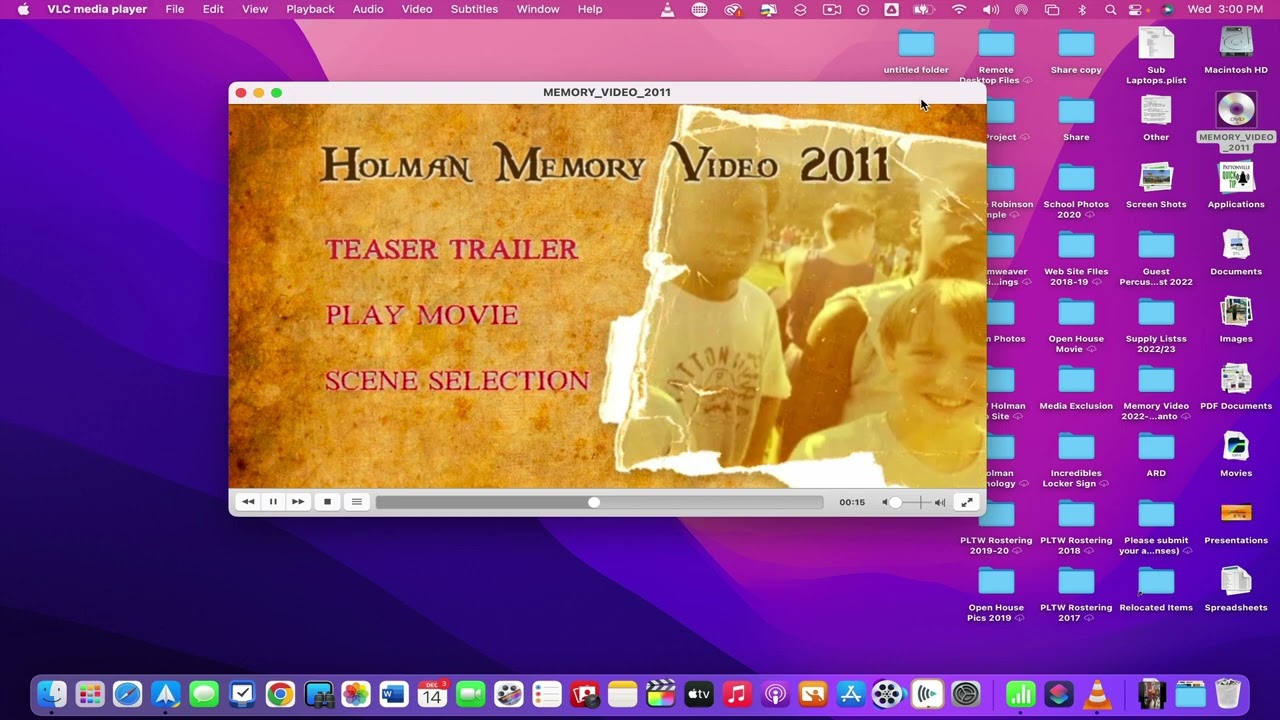
Task: Select Sub Laptops.plist file on desktop
Action: [x=1156, y=55]
